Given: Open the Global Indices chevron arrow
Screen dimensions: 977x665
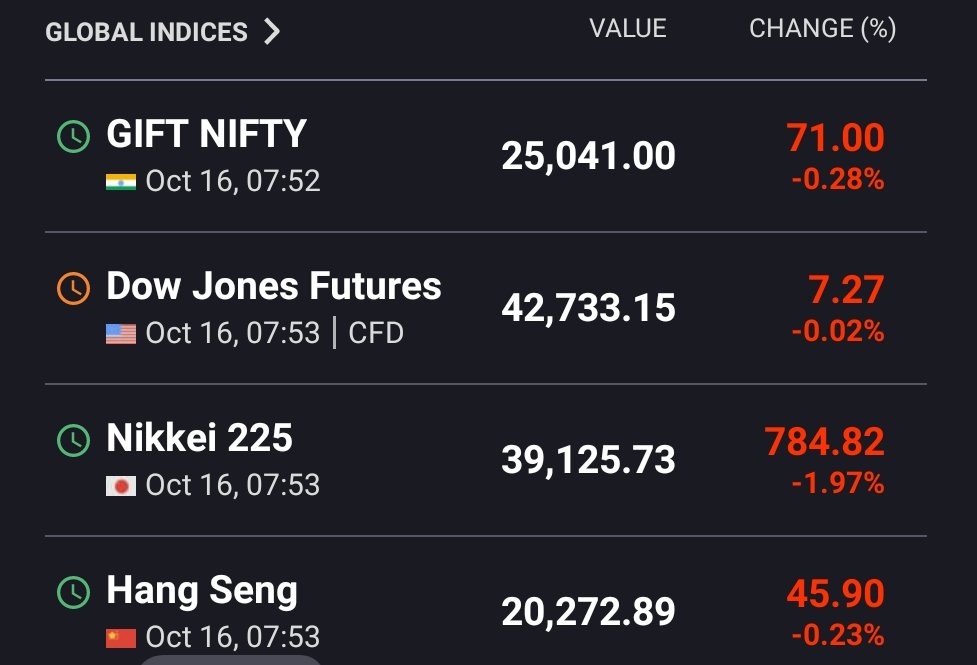Looking at the screenshot, I should coord(272,31).
